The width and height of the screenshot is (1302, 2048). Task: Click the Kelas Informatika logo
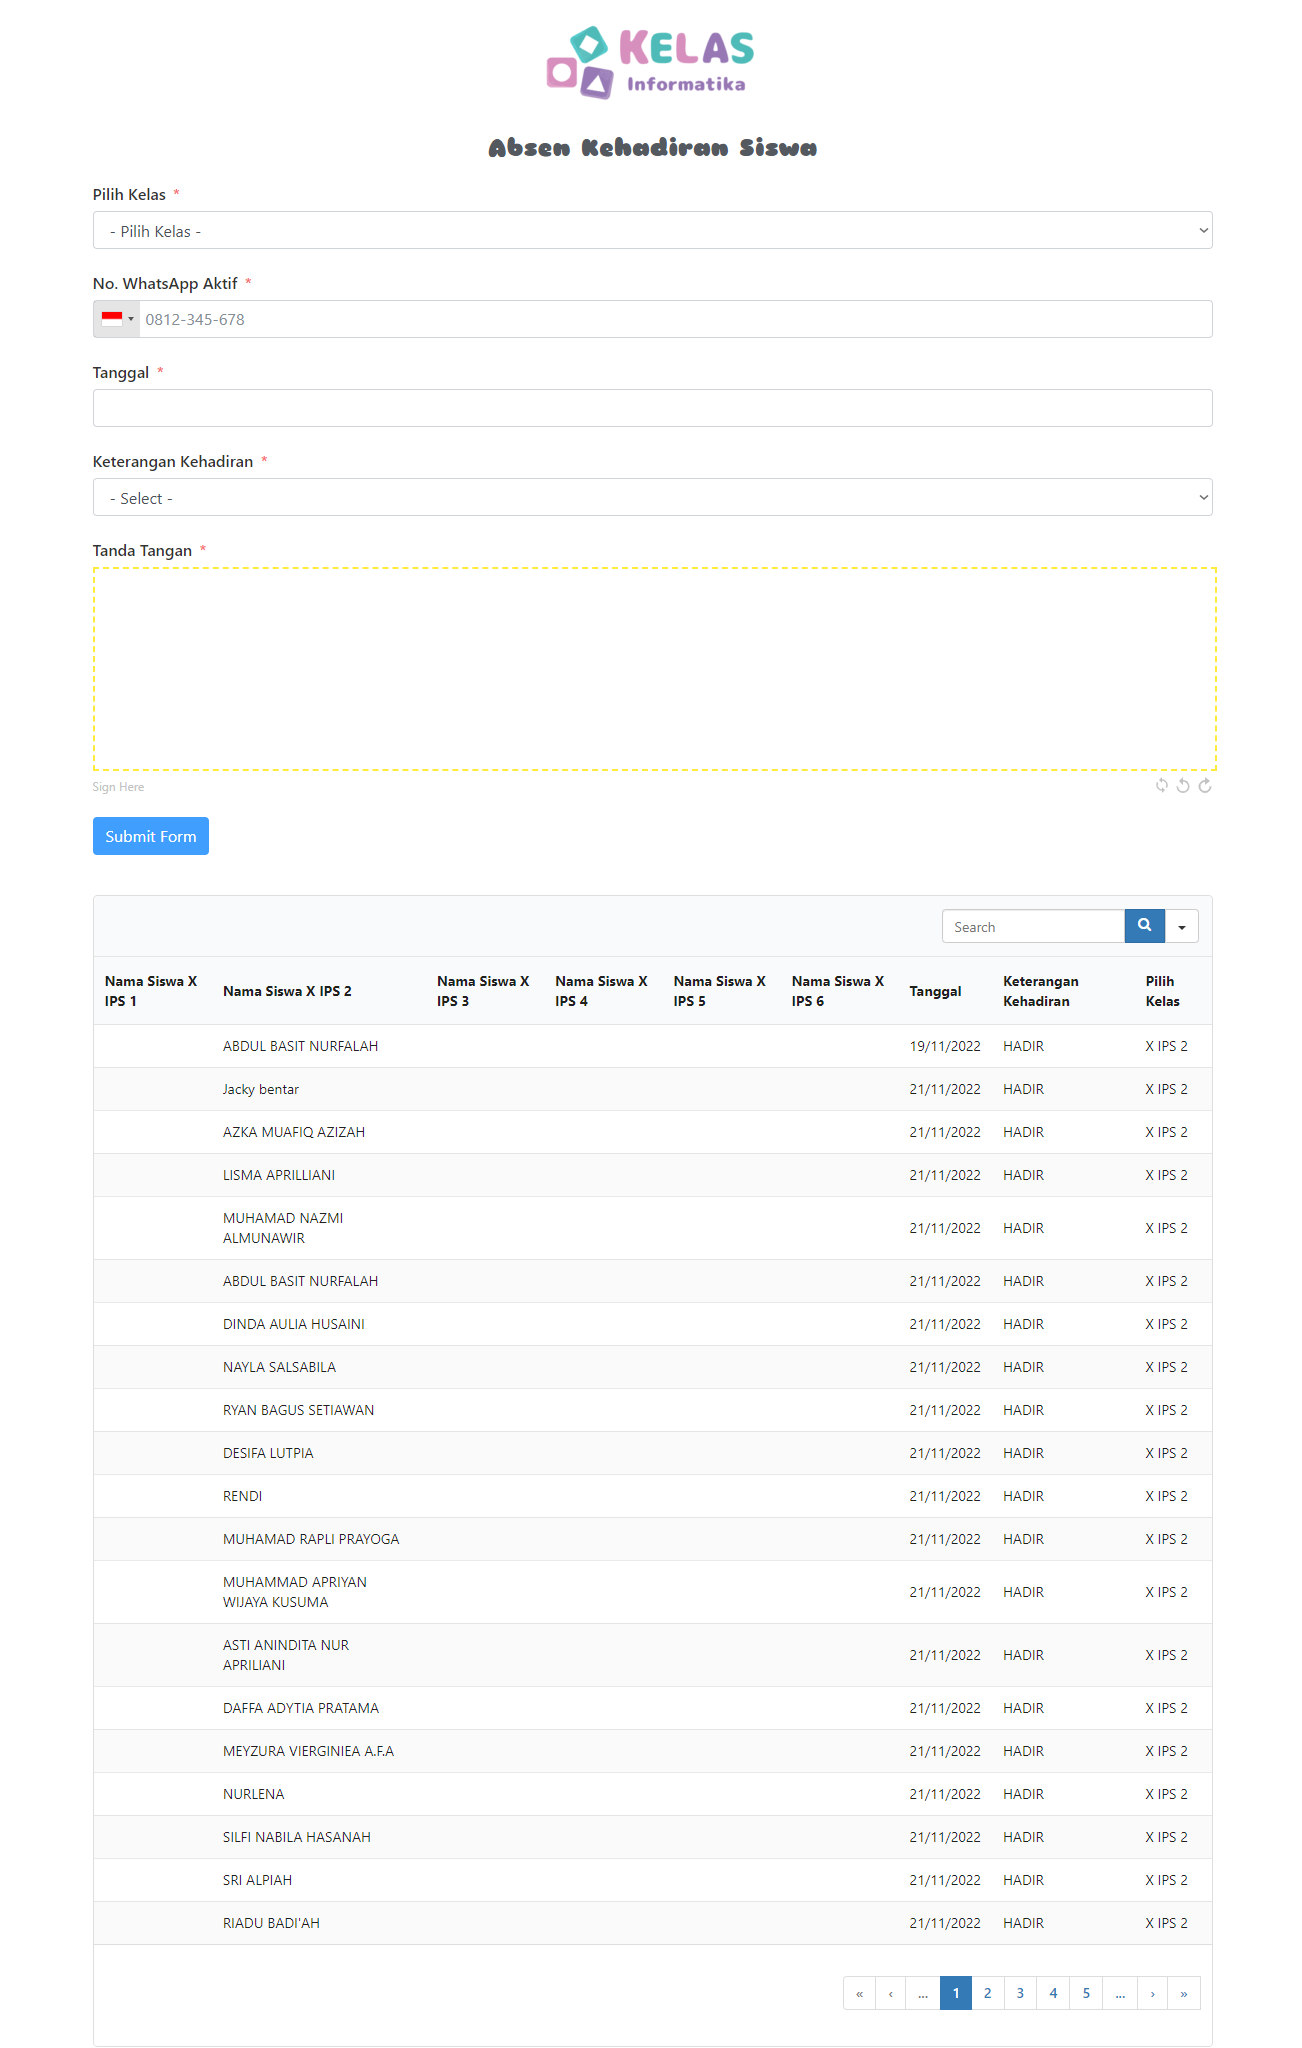tap(651, 63)
